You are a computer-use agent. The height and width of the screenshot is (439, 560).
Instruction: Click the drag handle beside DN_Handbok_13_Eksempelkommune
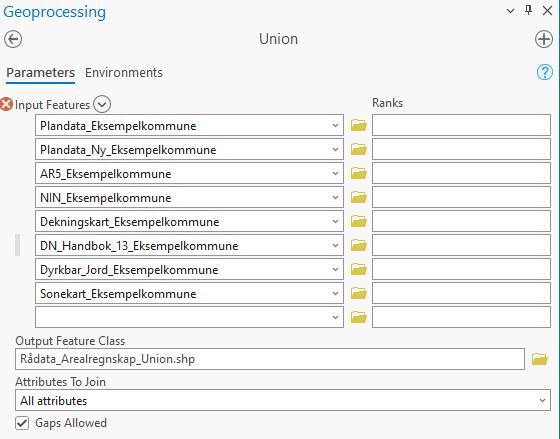point(18,245)
